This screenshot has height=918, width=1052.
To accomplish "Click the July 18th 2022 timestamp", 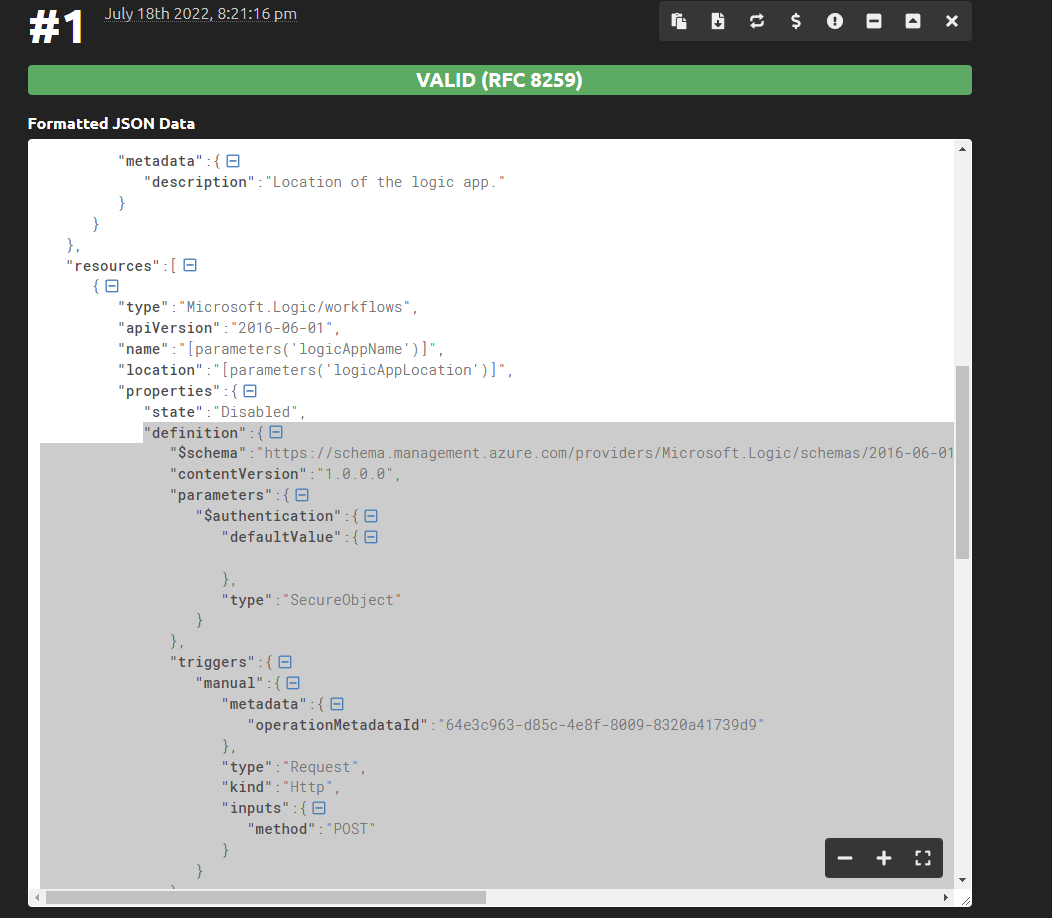I will [200, 14].
